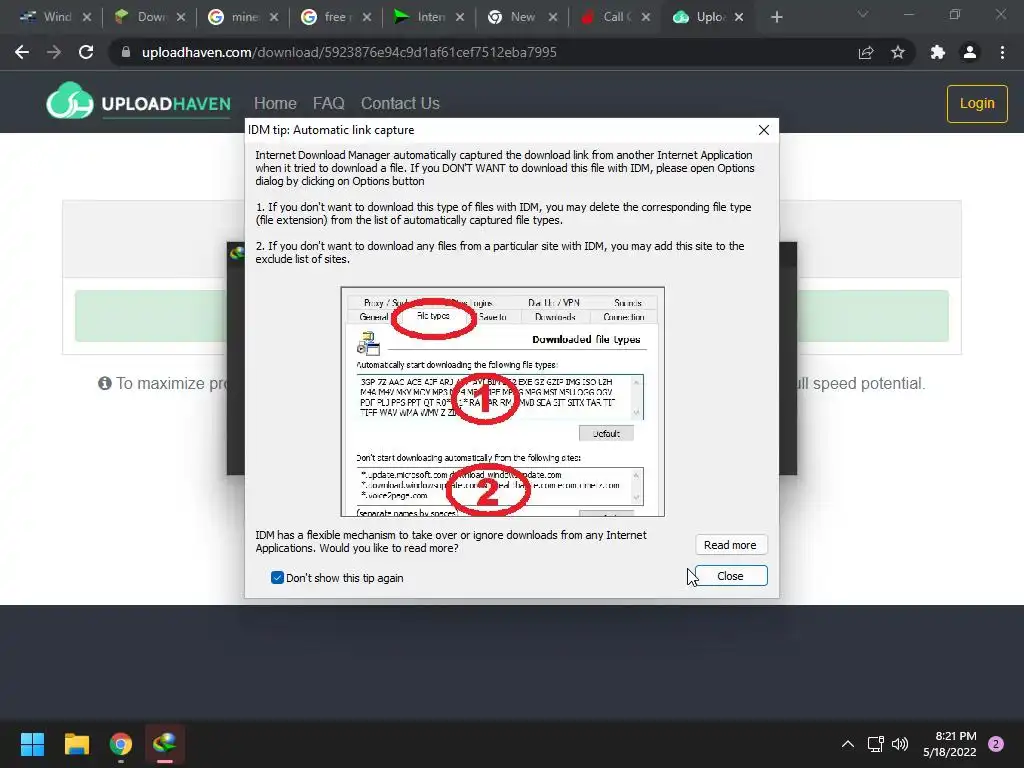Open notifications badge showing 2
Screen dimensions: 1024x768
coord(996,744)
